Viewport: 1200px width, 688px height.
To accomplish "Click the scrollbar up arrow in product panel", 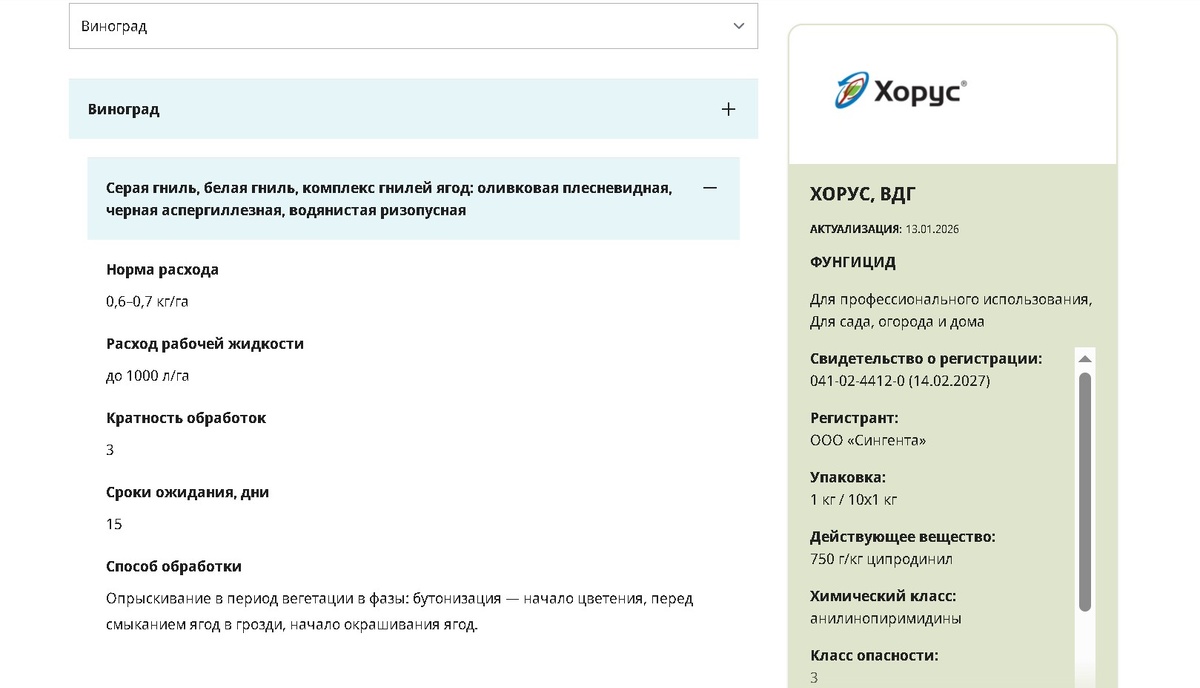I will (1085, 358).
